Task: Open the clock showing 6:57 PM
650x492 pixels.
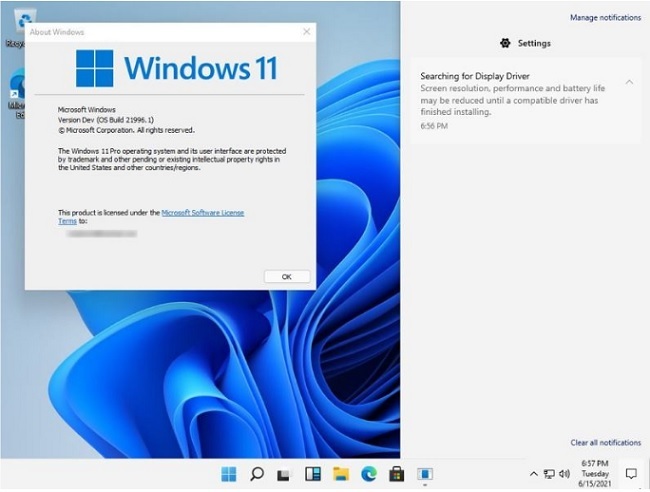Action: coord(595,473)
